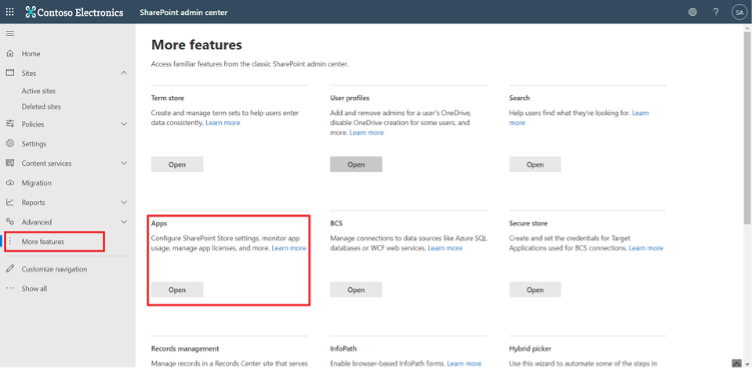Expand the Advanced section chevron
The image size is (753, 370).
click(x=123, y=222)
